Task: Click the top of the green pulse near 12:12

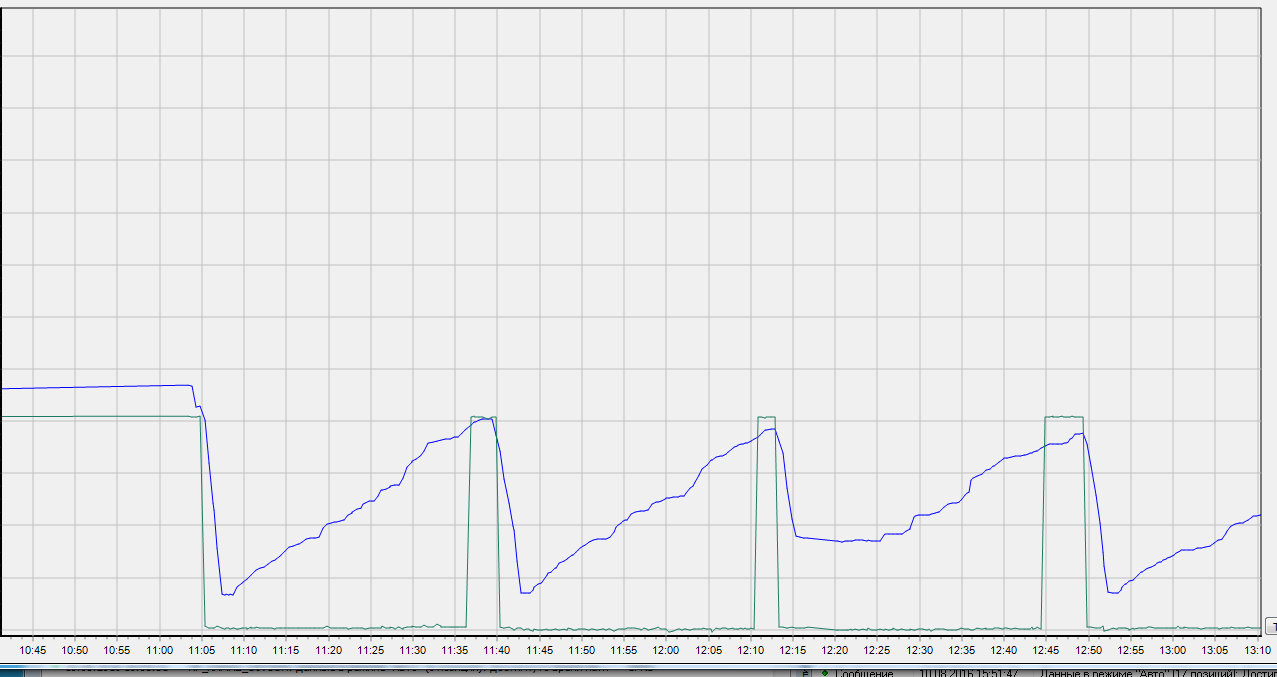Action: point(766,416)
